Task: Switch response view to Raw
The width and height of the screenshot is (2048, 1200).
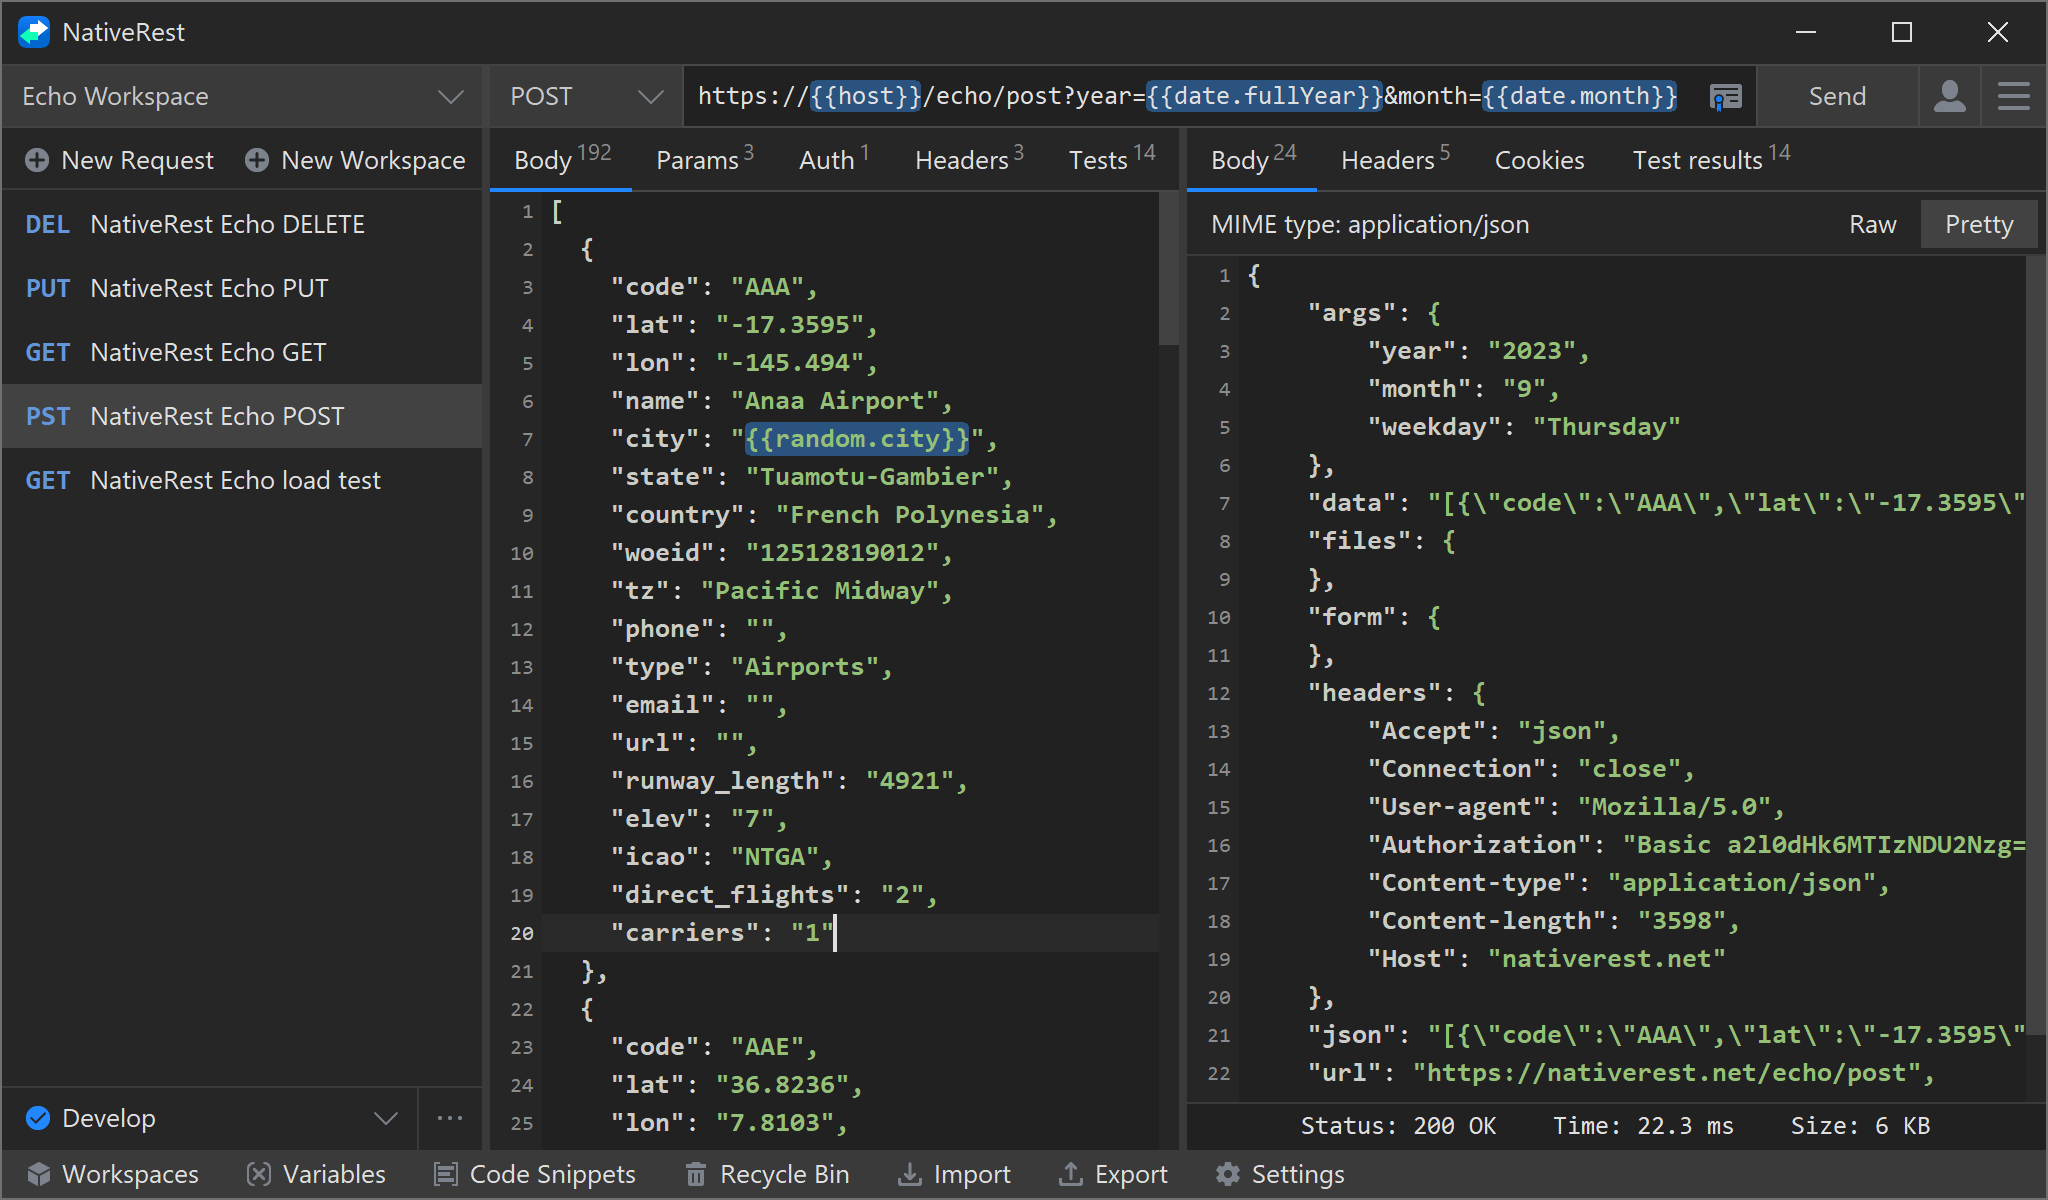Action: pyautogui.click(x=1872, y=224)
